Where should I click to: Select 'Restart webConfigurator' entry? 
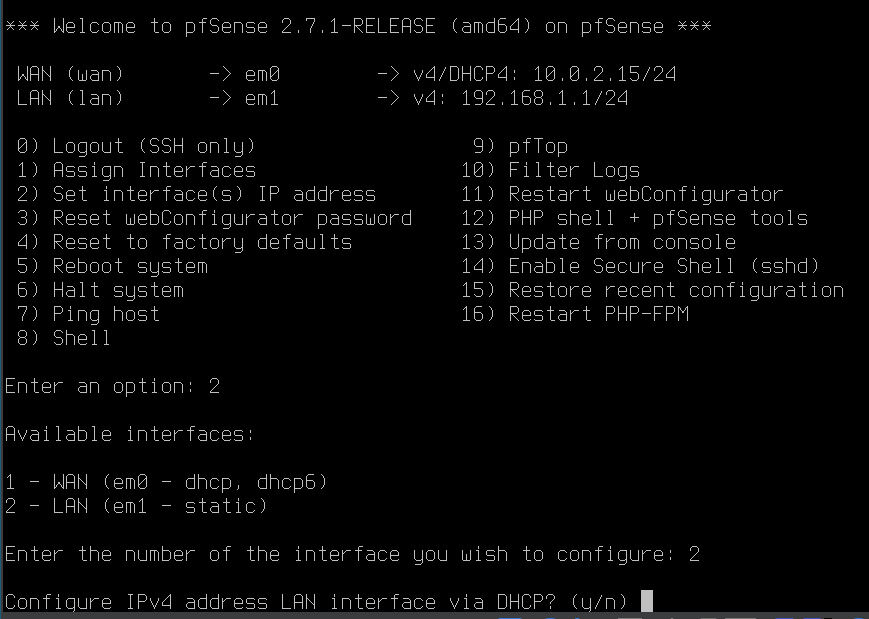[645, 194]
